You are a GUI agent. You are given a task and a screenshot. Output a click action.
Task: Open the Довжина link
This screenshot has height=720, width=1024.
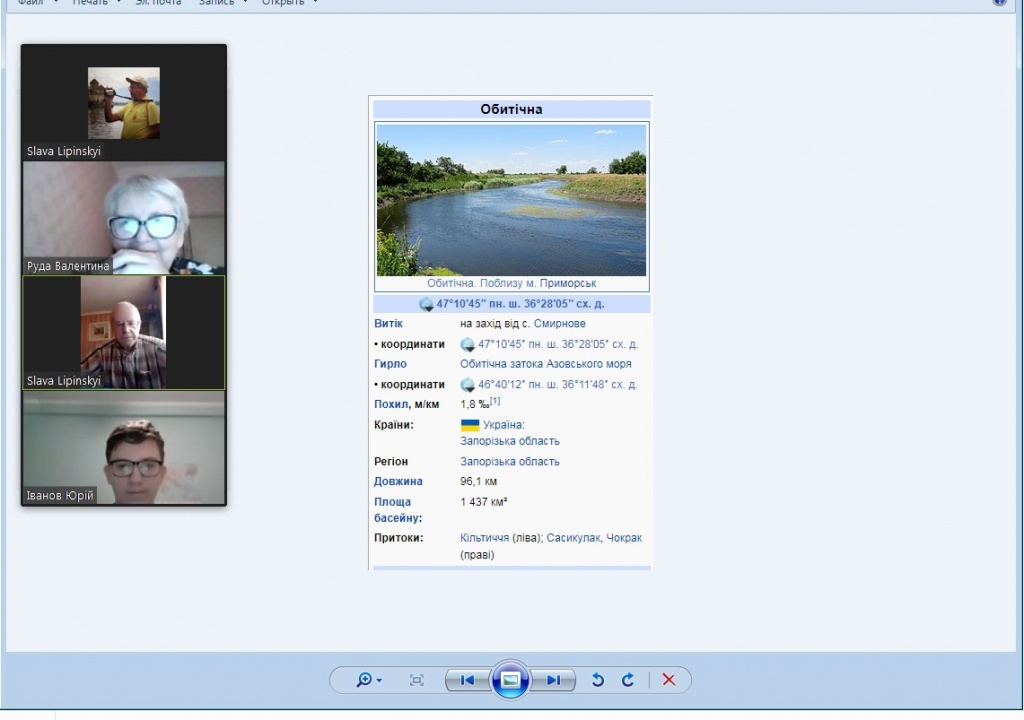point(398,482)
